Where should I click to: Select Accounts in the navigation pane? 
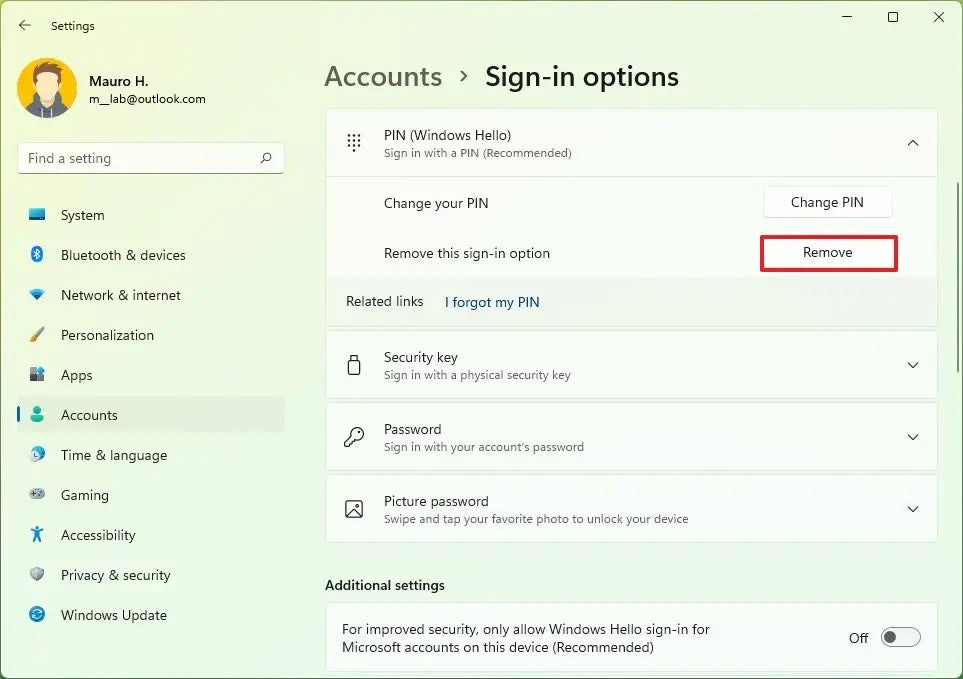point(89,415)
